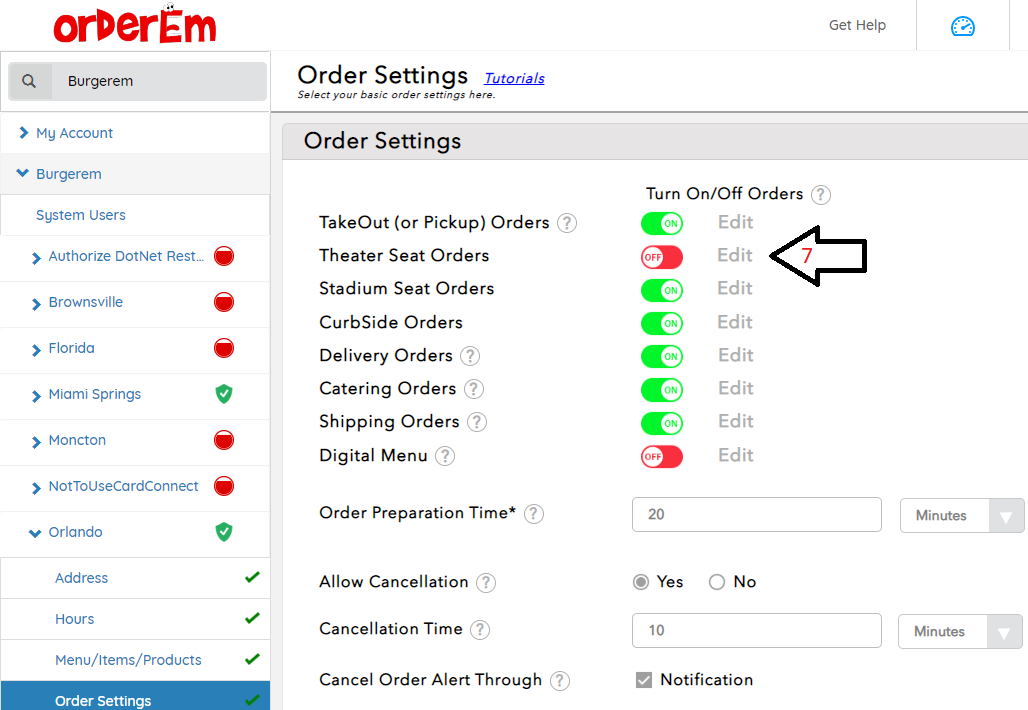Click the red status icon for Brownsville
Image resolution: width=1028 pixels, height=710 pixels.
(224, 302)
